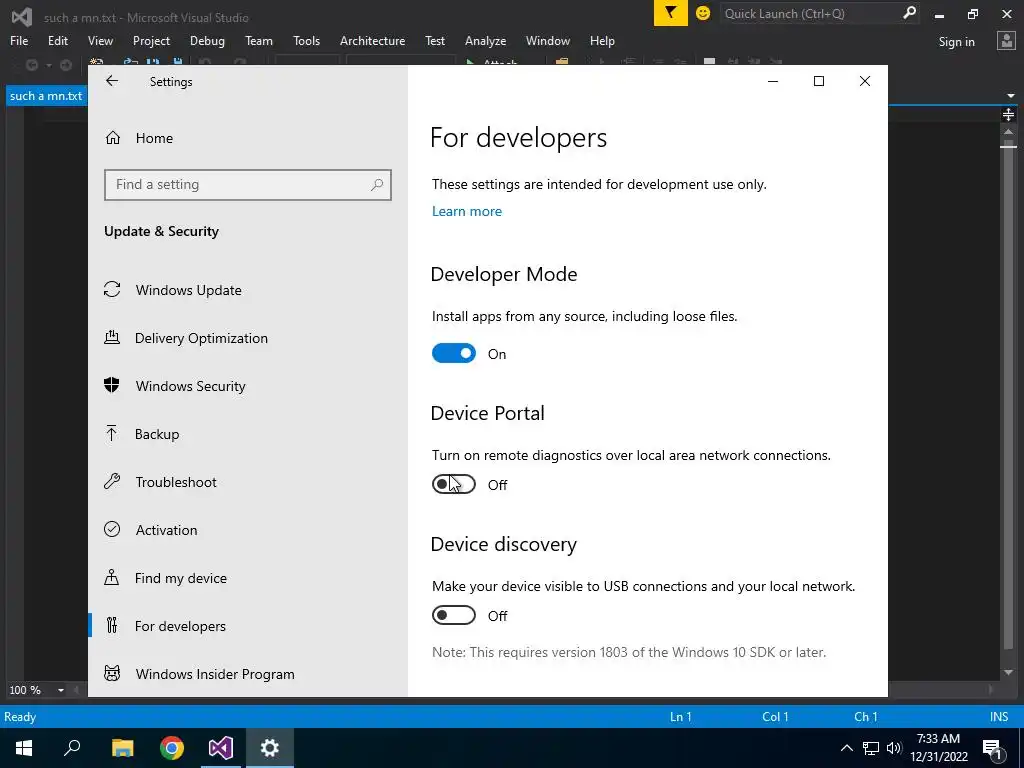Select the such a mn.txt tab
Screen dimensions: 1024x768
point(46,96)
